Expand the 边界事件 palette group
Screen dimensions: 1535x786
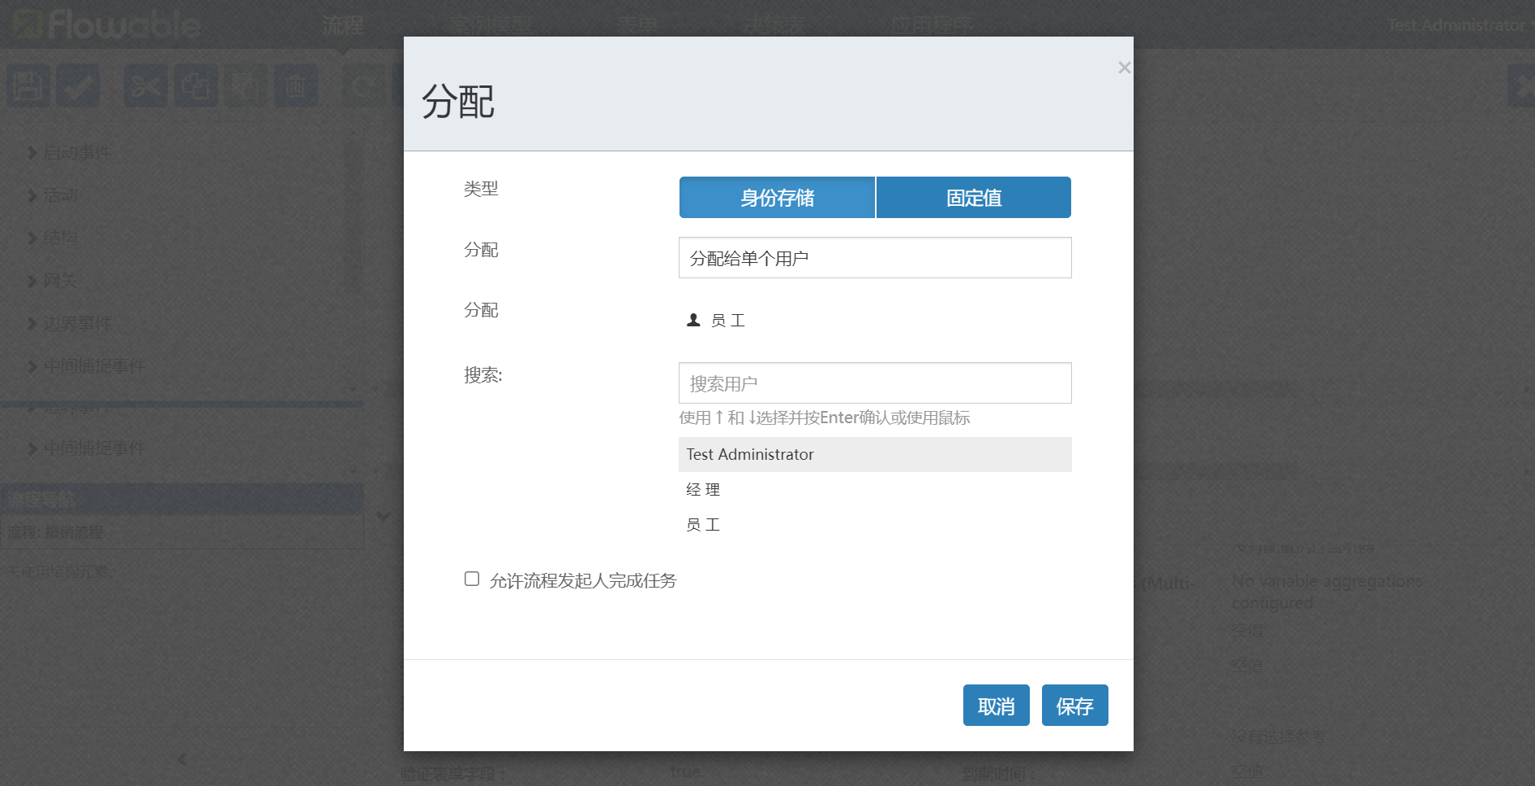coord(76,324)
